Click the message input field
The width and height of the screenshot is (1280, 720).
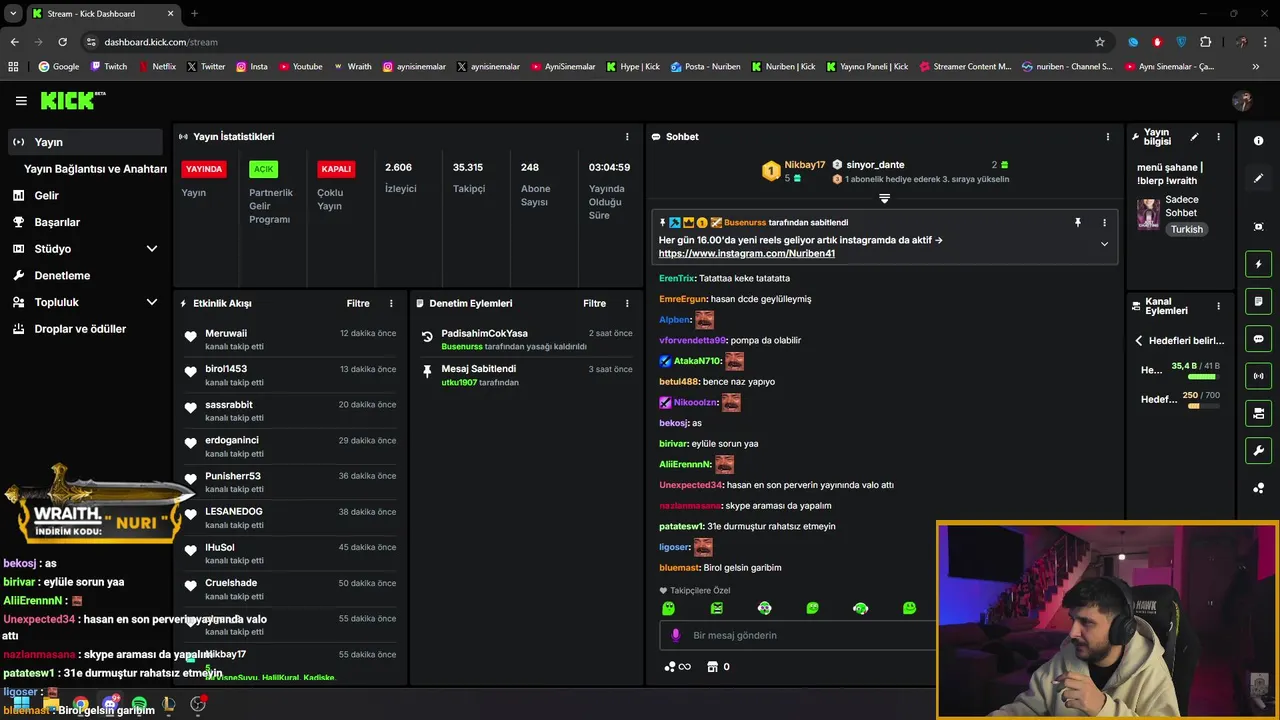[x=798, y=635]
